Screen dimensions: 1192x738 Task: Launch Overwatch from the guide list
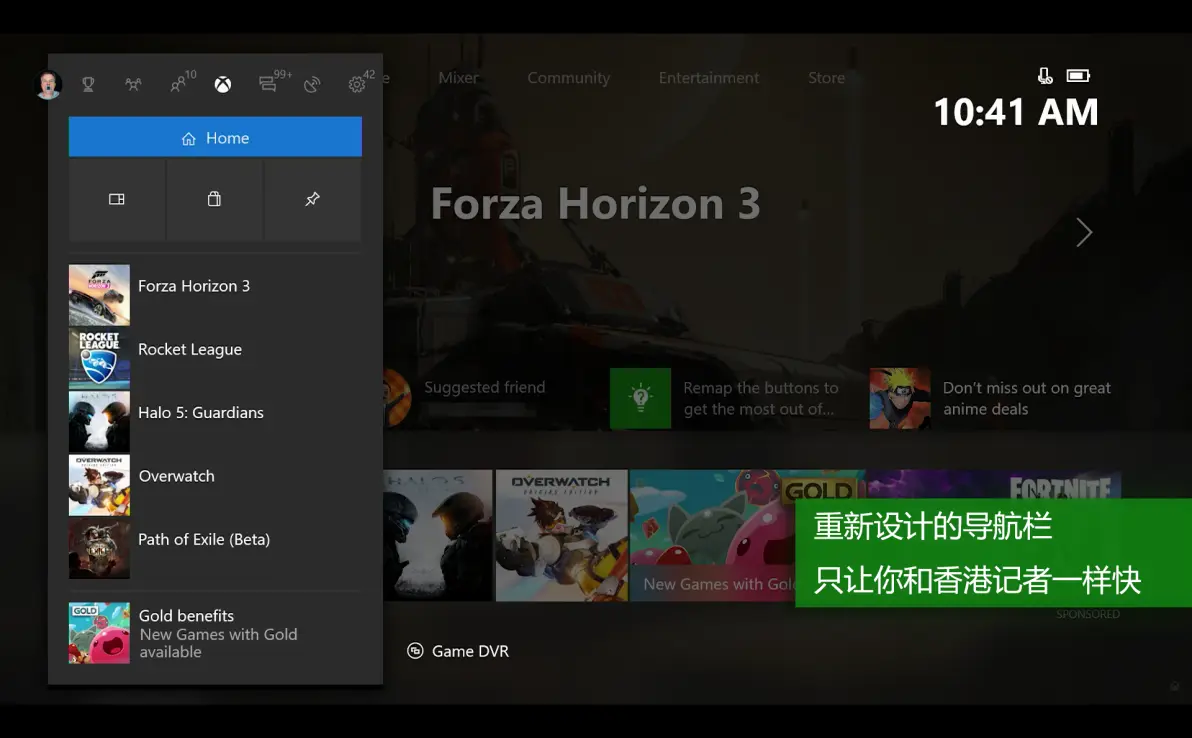pos(215,485)
